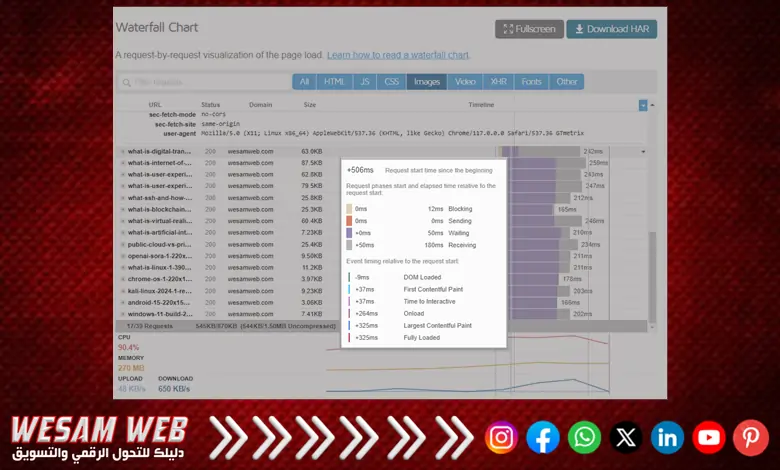Click the Wesam Web logo

click(x=99, y=438)
